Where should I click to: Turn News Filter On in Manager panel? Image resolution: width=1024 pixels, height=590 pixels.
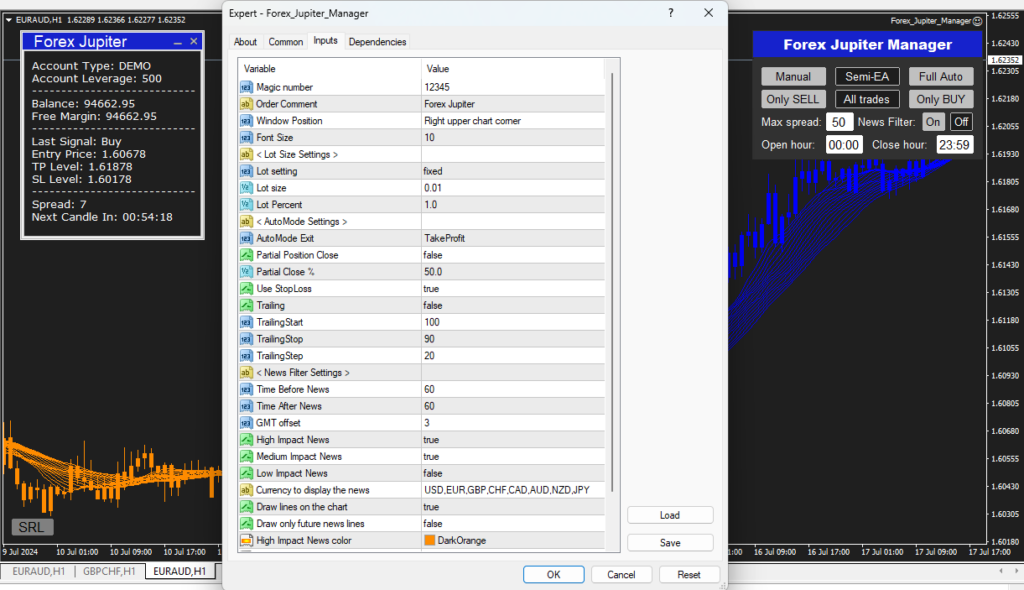[933, 122]
